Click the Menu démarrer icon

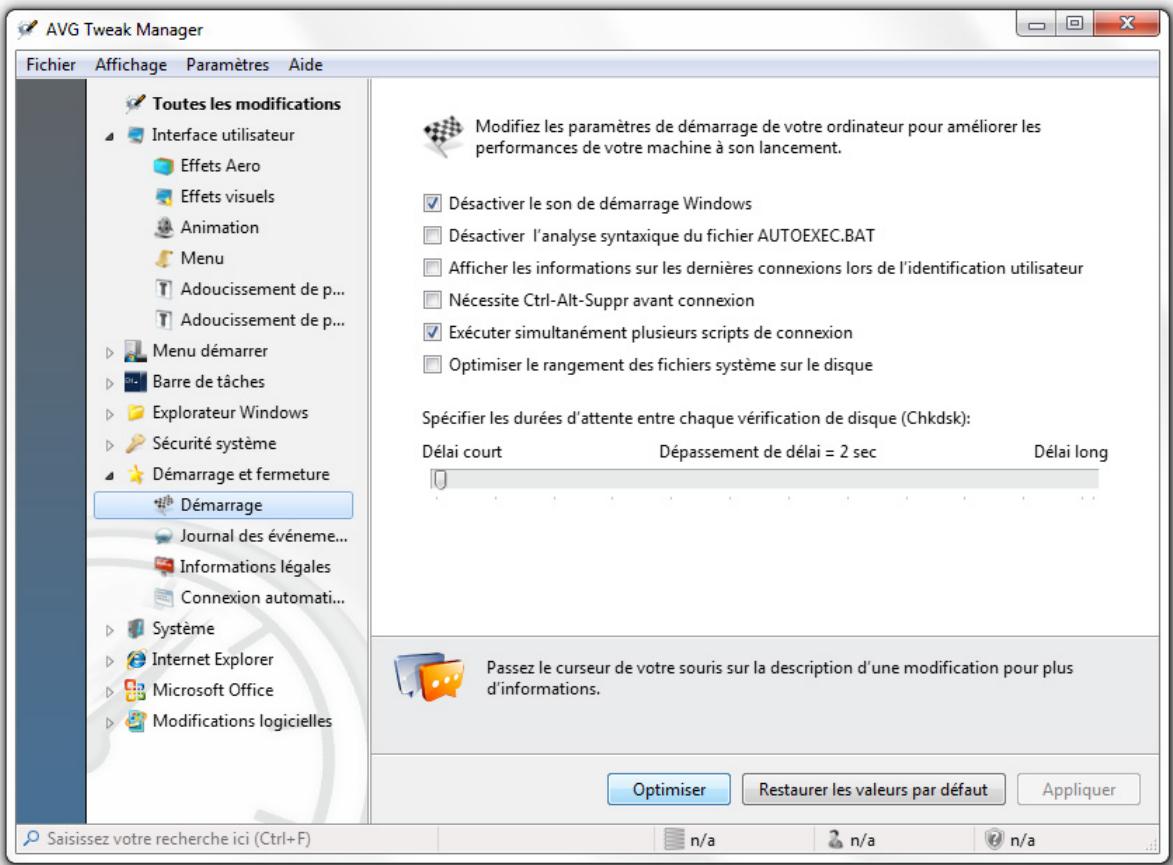[x=135, y=351]
